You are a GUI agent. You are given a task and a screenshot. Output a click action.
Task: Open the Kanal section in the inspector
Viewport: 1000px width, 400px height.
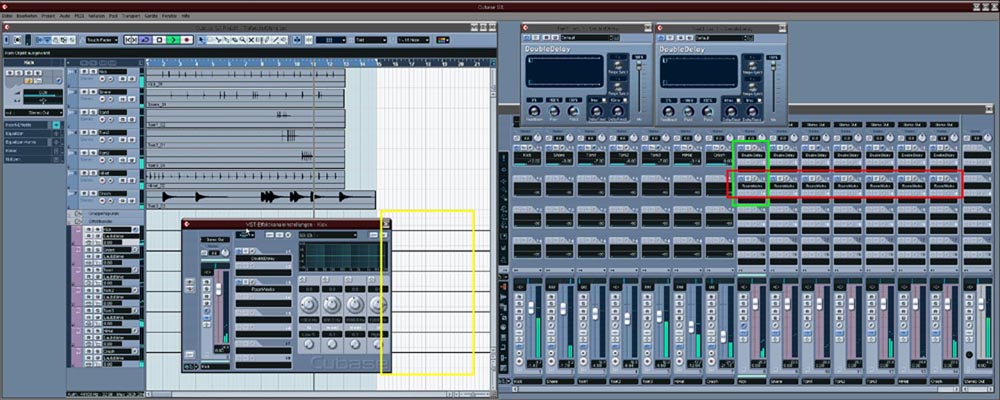point(34,151)
